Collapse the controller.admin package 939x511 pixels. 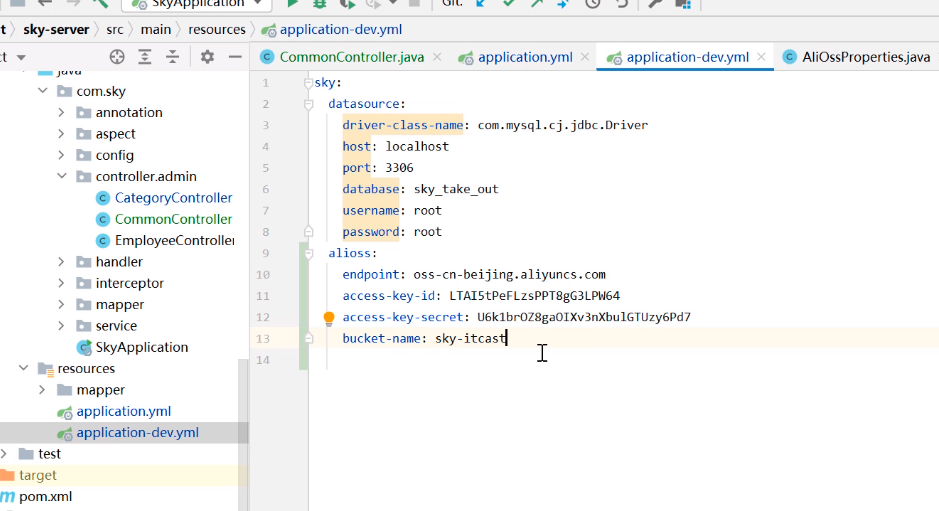(x=62, y=176)
